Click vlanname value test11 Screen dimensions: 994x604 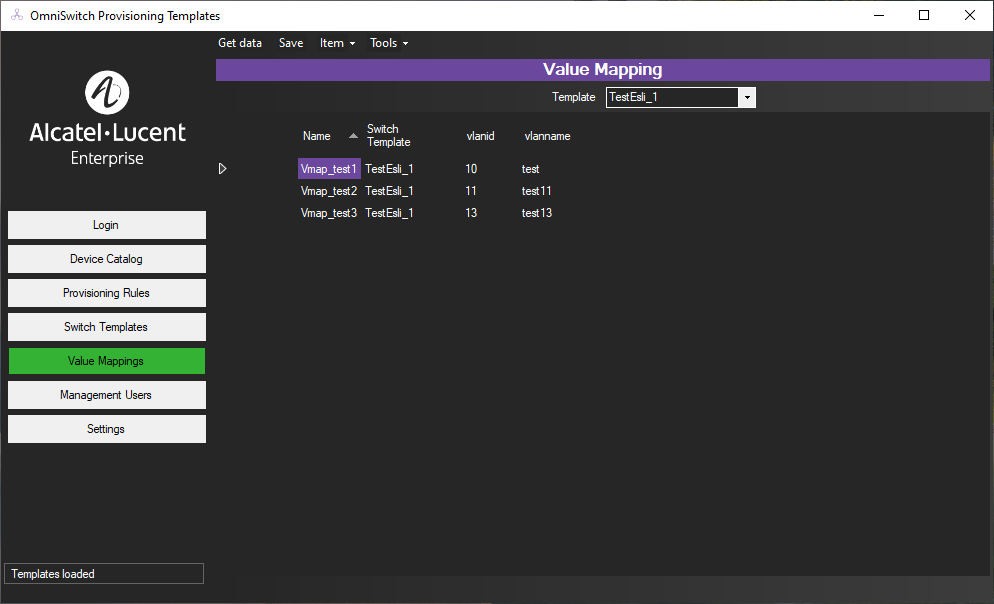pos(536,191)
